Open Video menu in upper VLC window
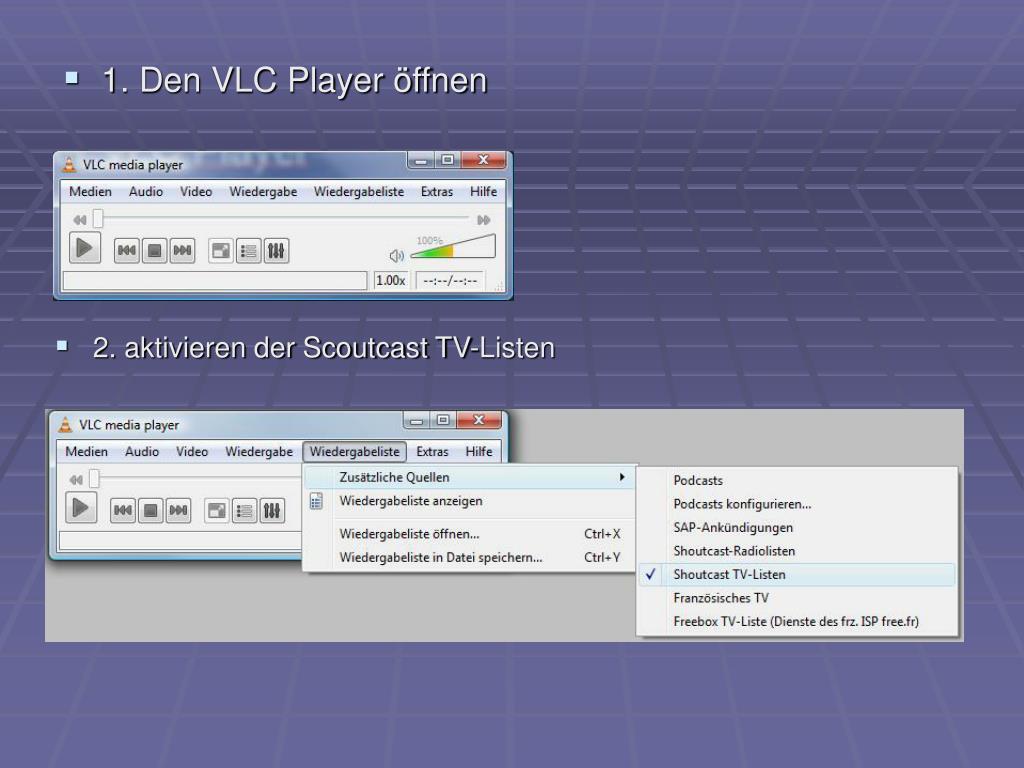 coord(196,191)
